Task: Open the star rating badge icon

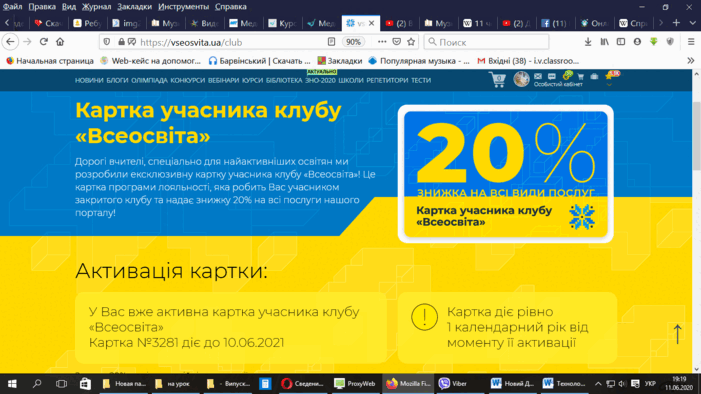Action: pyautogui.click(x=612, y=76)
